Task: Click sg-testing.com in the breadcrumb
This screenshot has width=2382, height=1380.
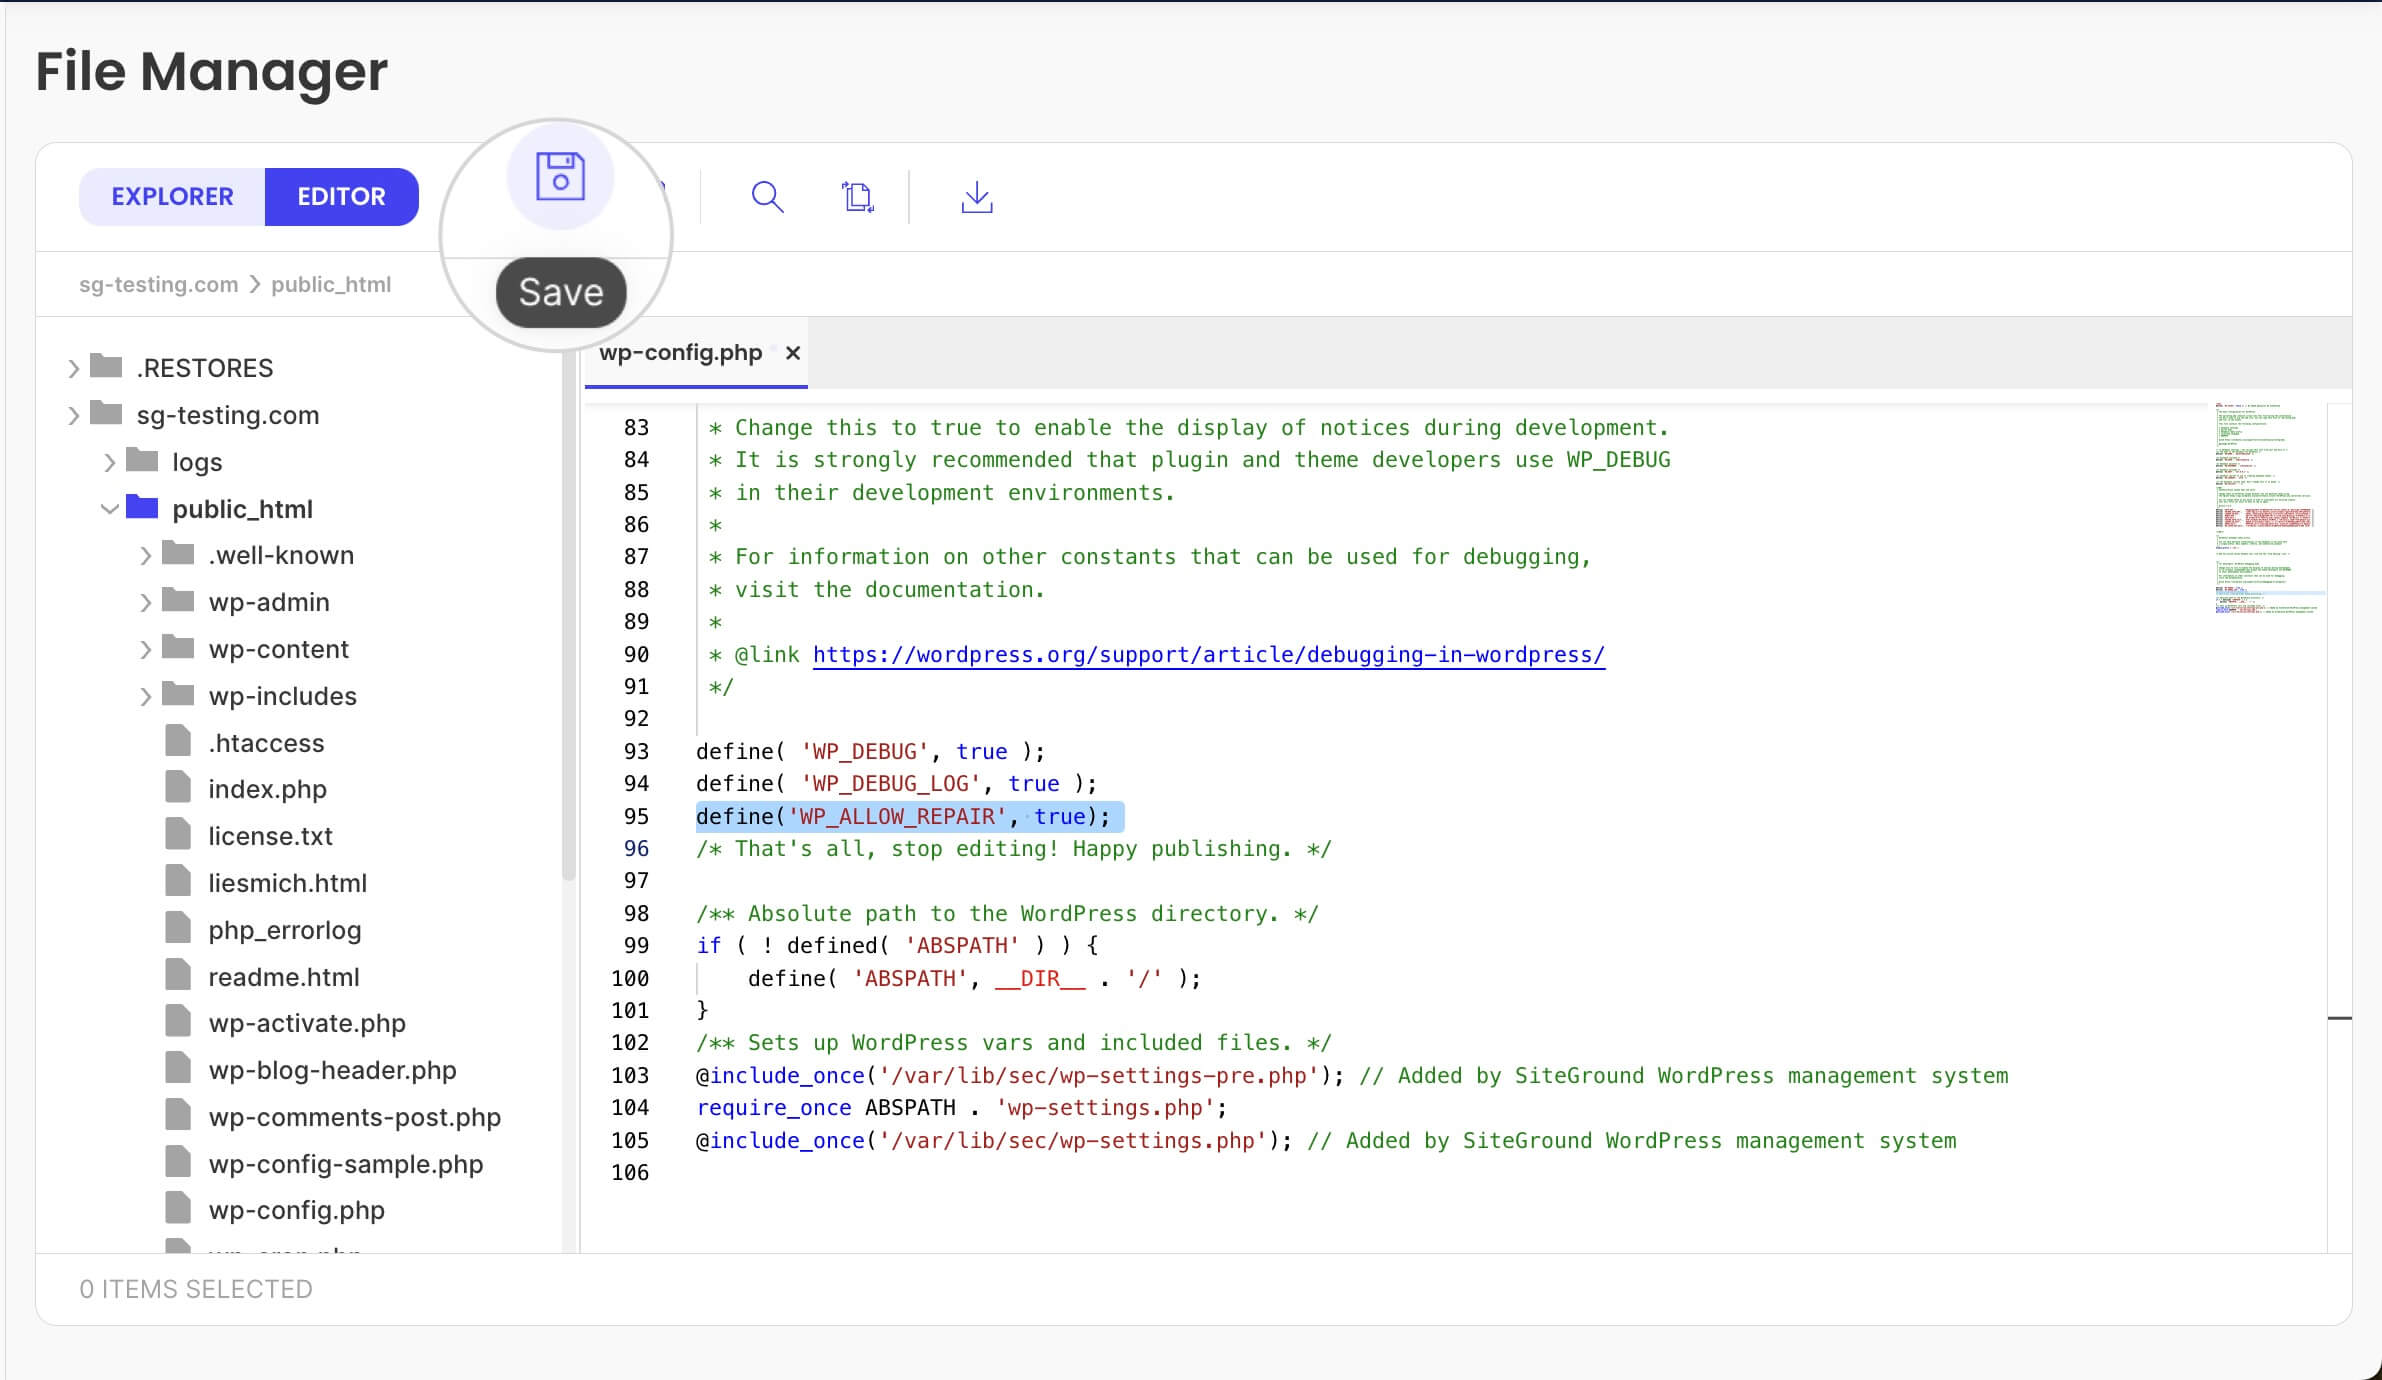Action: 158,284
